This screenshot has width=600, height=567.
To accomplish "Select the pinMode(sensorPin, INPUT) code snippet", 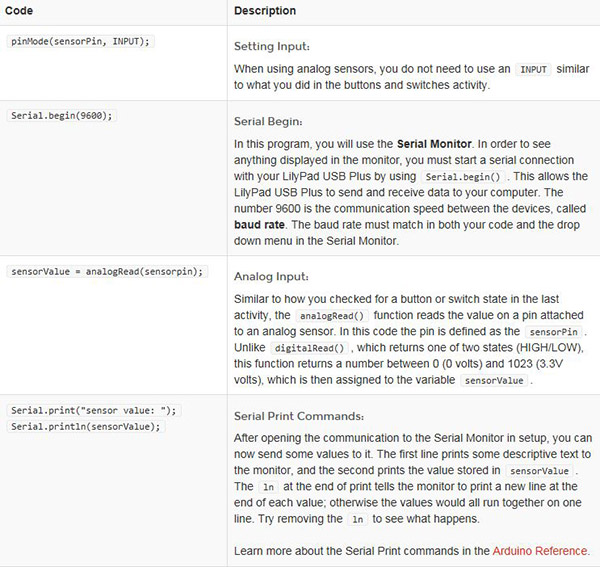I will pyautogui.click(x=81, y=40).
